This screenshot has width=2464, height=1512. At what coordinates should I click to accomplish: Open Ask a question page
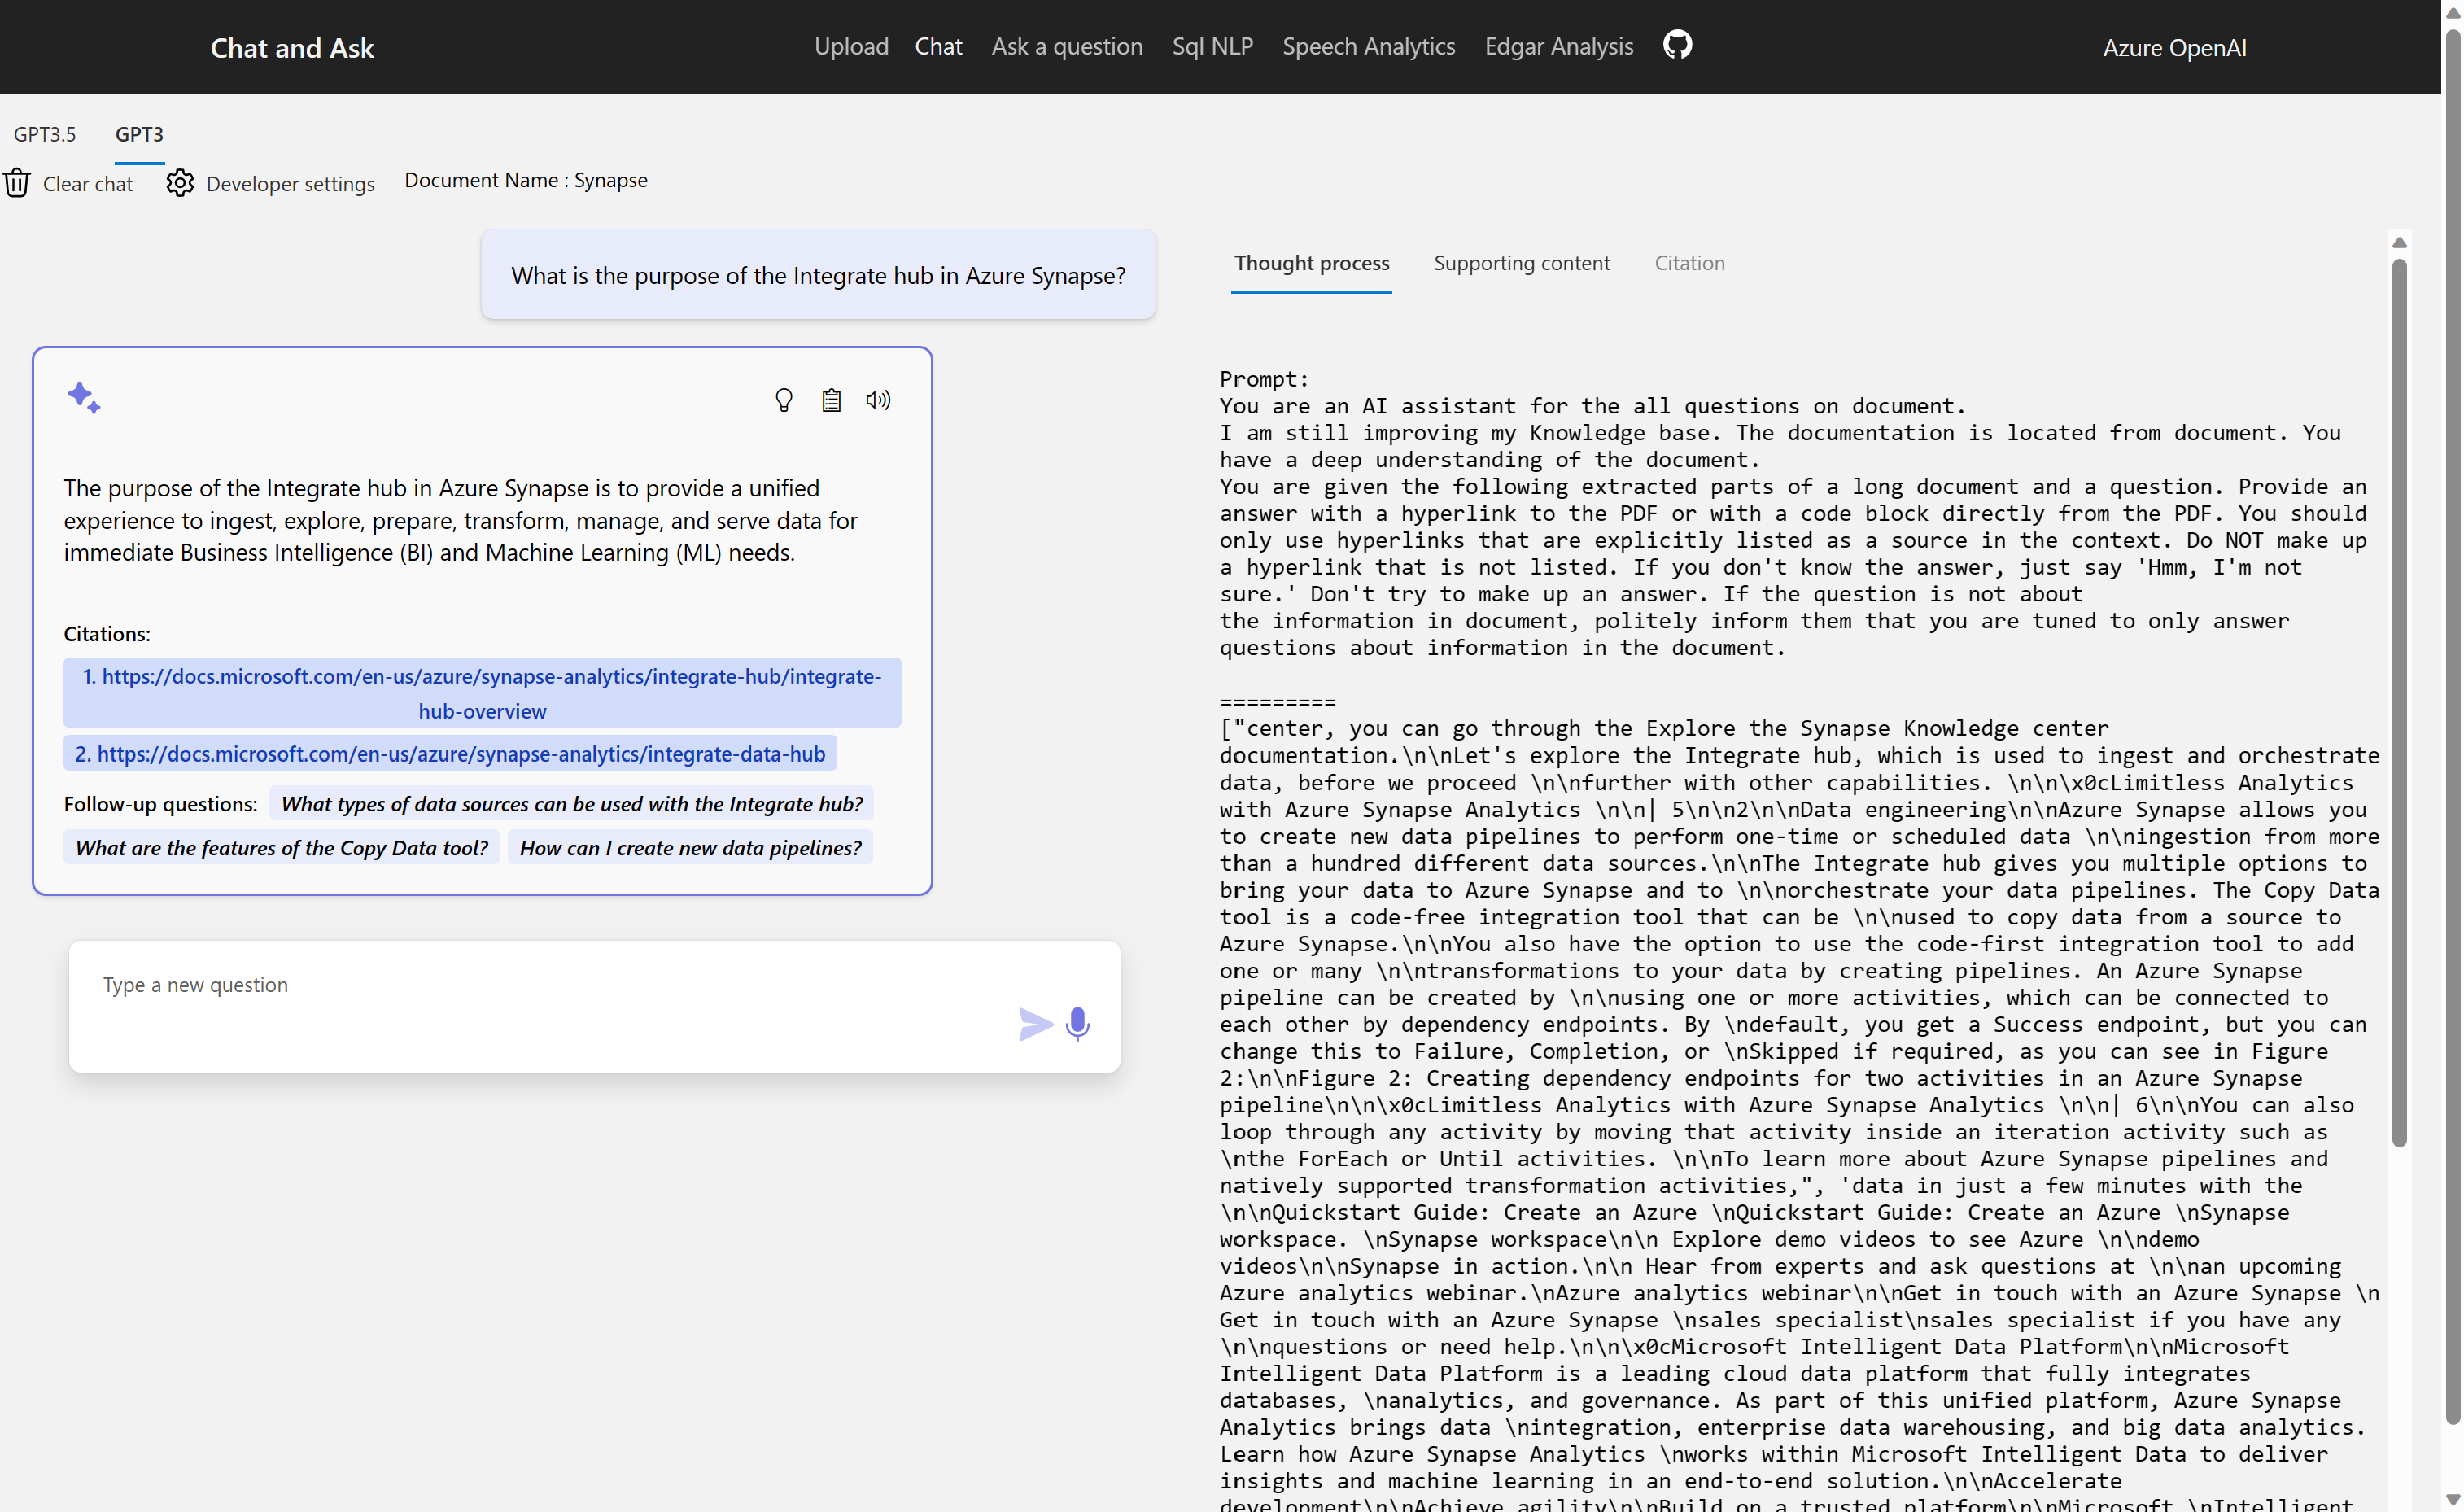point(1067,46)
